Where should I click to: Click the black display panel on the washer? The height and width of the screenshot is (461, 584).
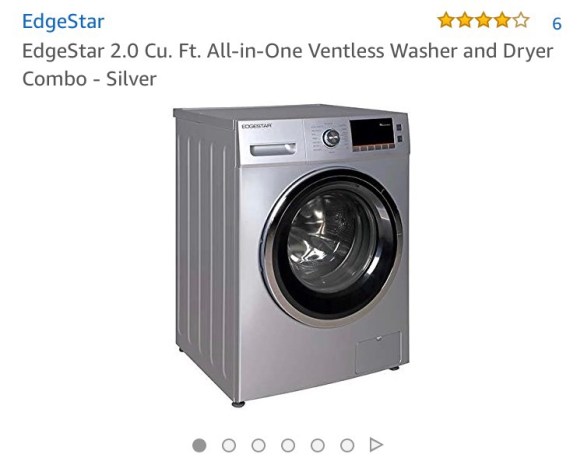click(x=372, y=133)
